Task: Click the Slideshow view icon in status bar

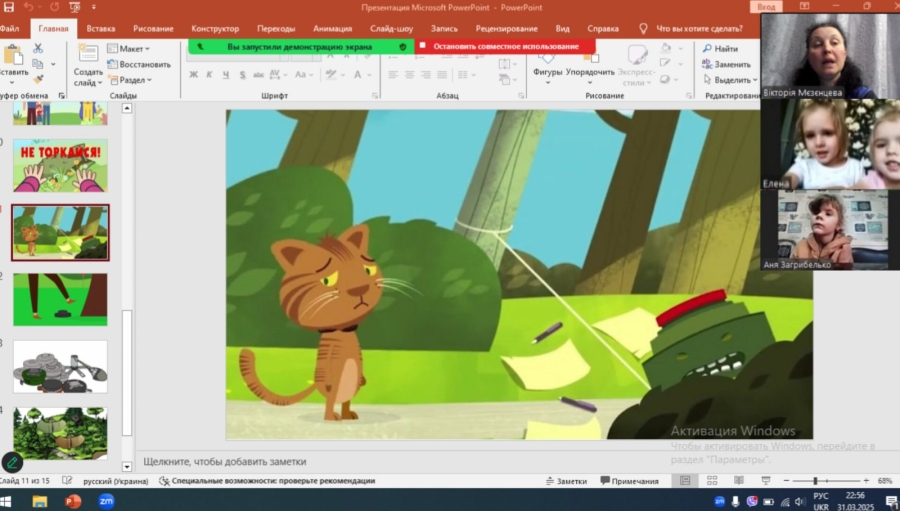Action: coord(766,481)
